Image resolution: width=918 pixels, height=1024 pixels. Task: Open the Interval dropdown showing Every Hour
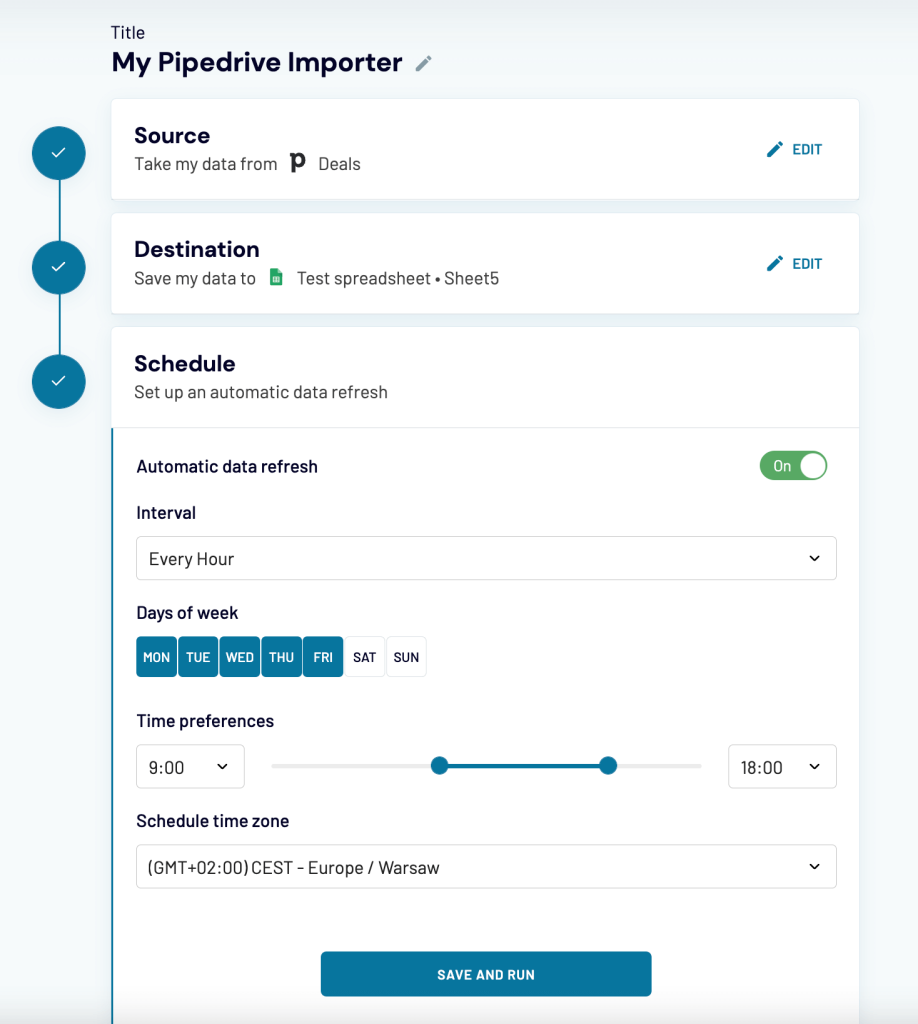point(486,558)
